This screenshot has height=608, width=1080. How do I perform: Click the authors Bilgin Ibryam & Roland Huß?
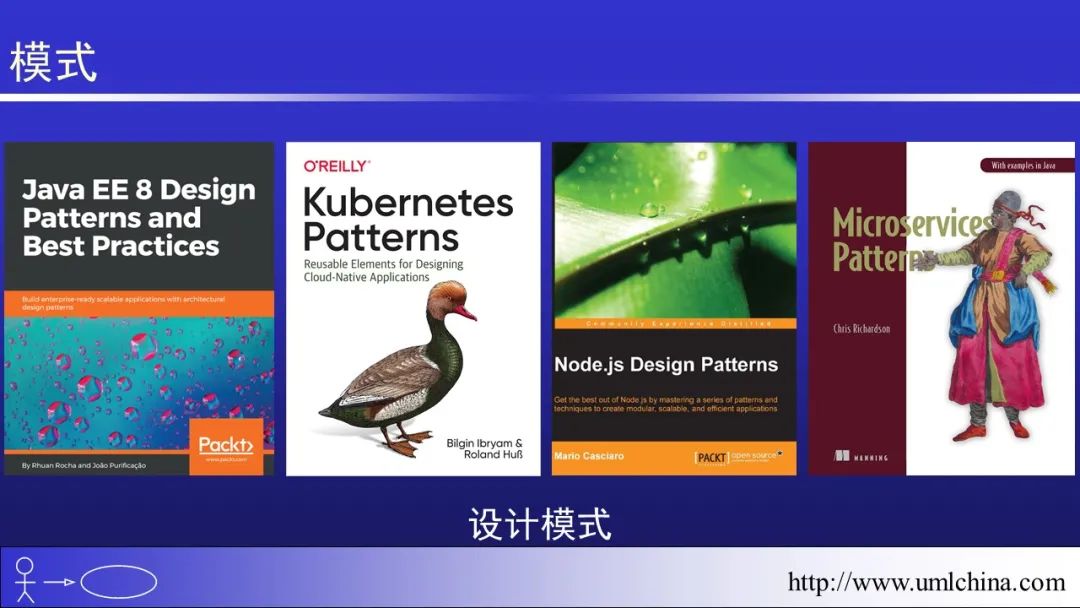[x=484, y=448]
